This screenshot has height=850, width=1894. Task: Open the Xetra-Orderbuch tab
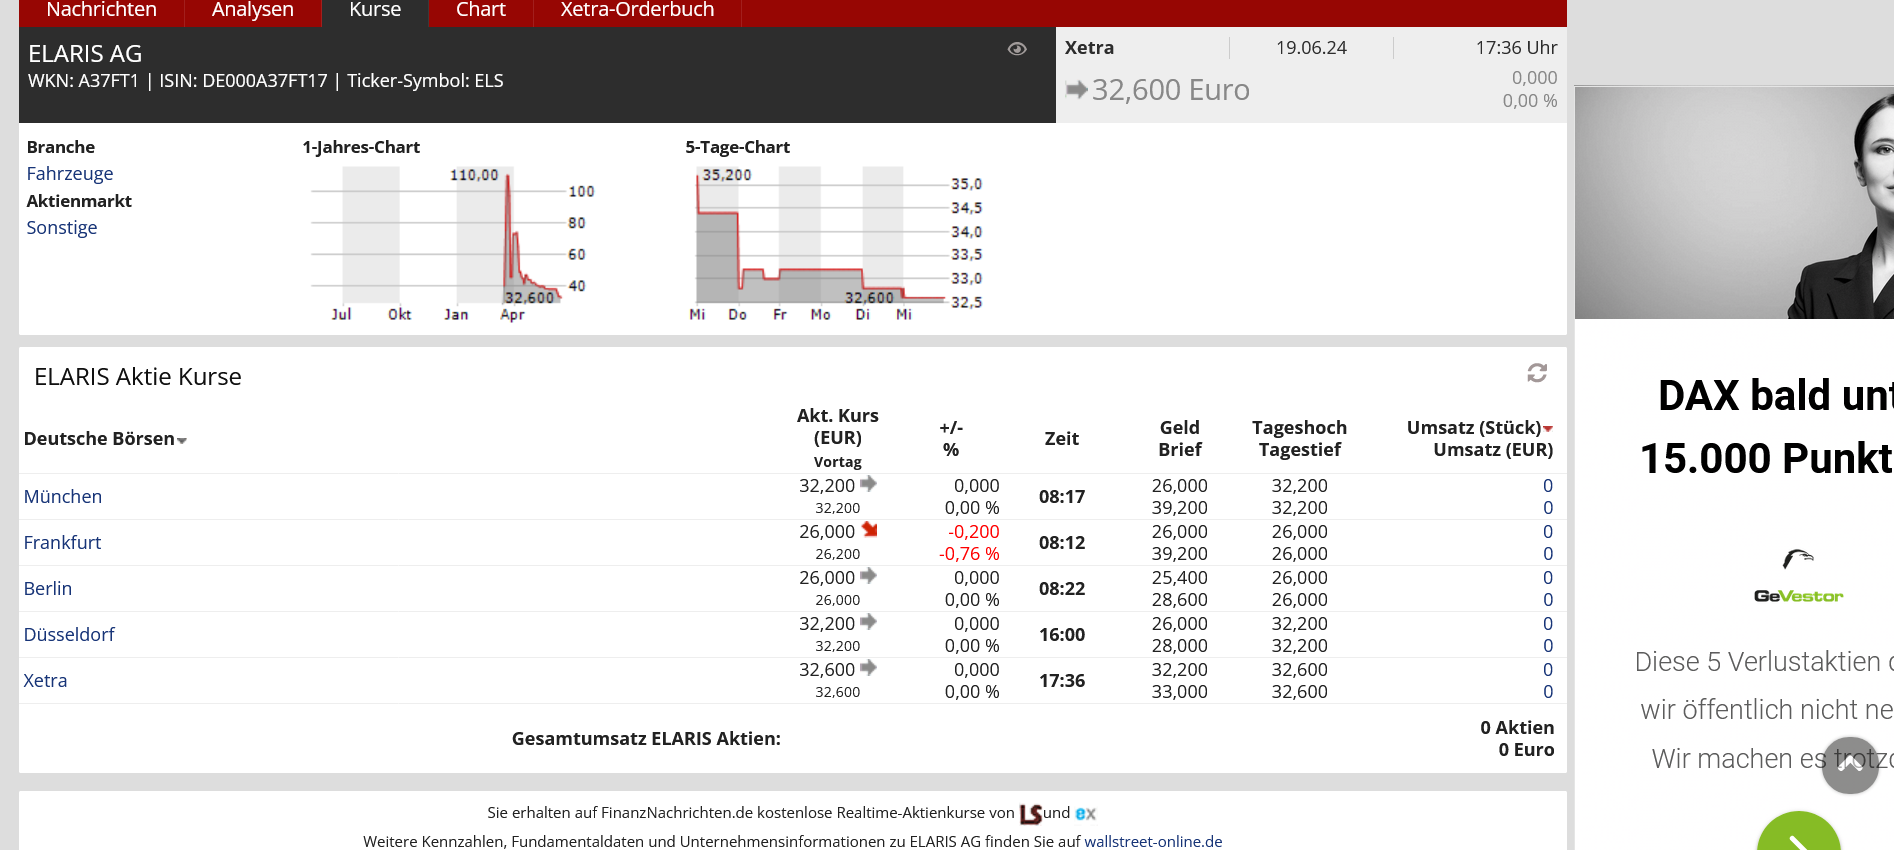pyautogui.click(x=637, y=11)
